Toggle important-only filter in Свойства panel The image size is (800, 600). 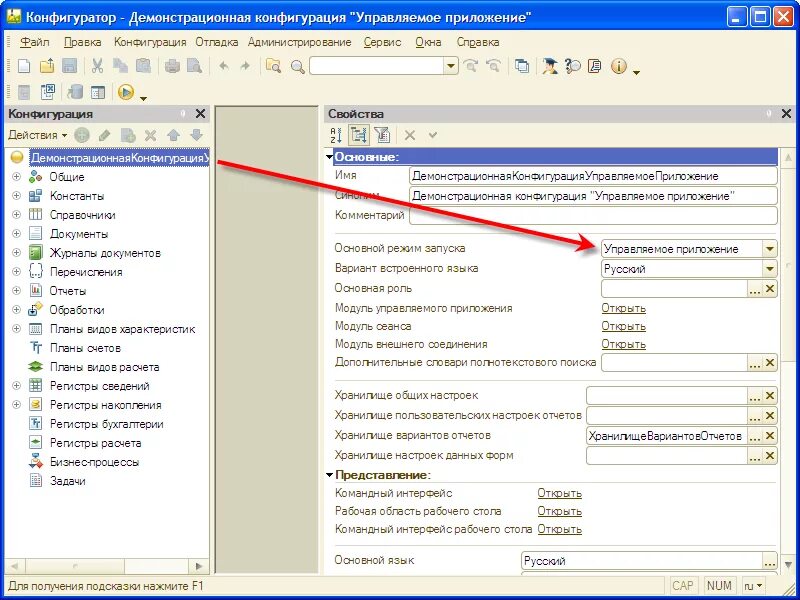[382, 135]
